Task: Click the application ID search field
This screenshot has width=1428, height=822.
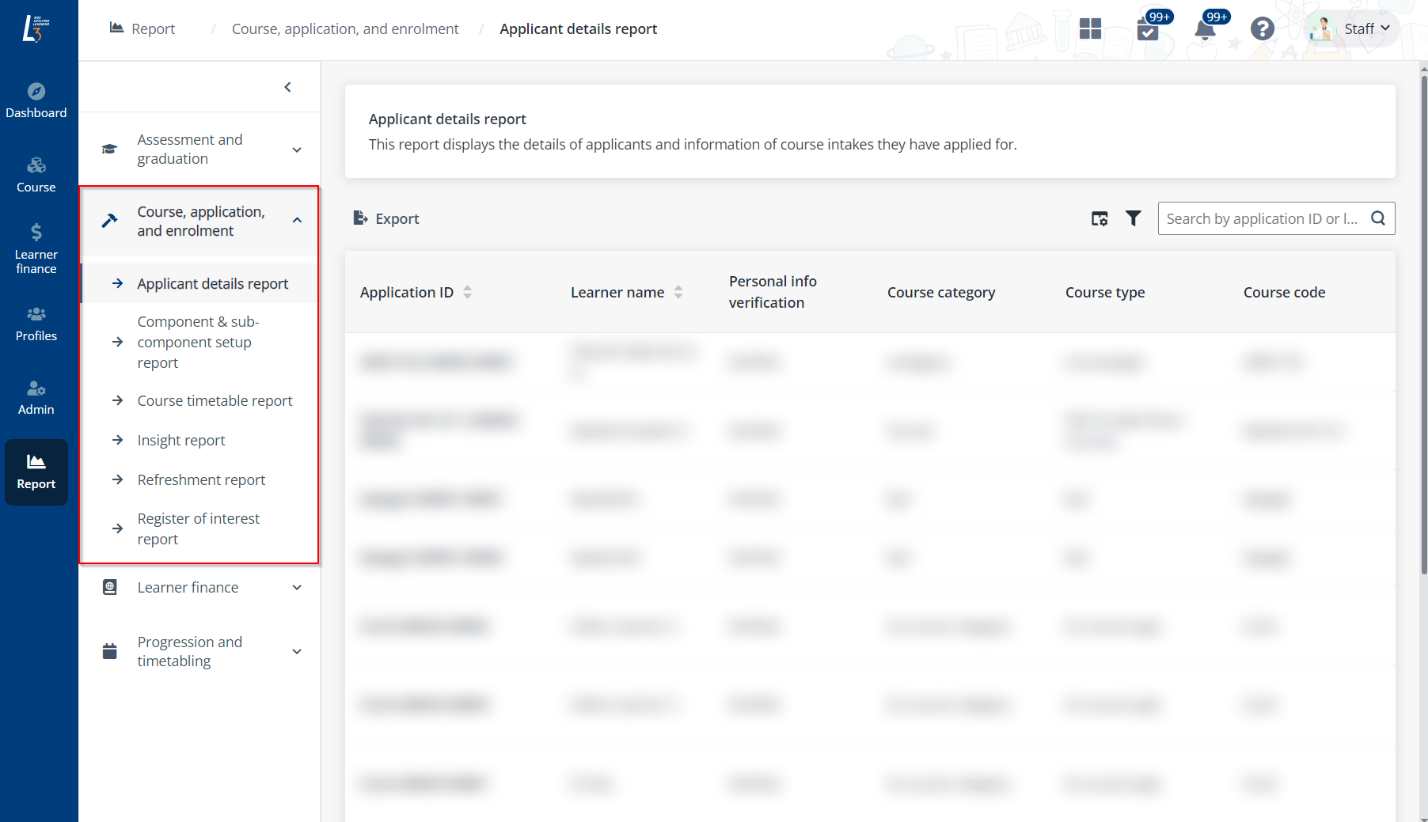Action: tap(1262, 218)
